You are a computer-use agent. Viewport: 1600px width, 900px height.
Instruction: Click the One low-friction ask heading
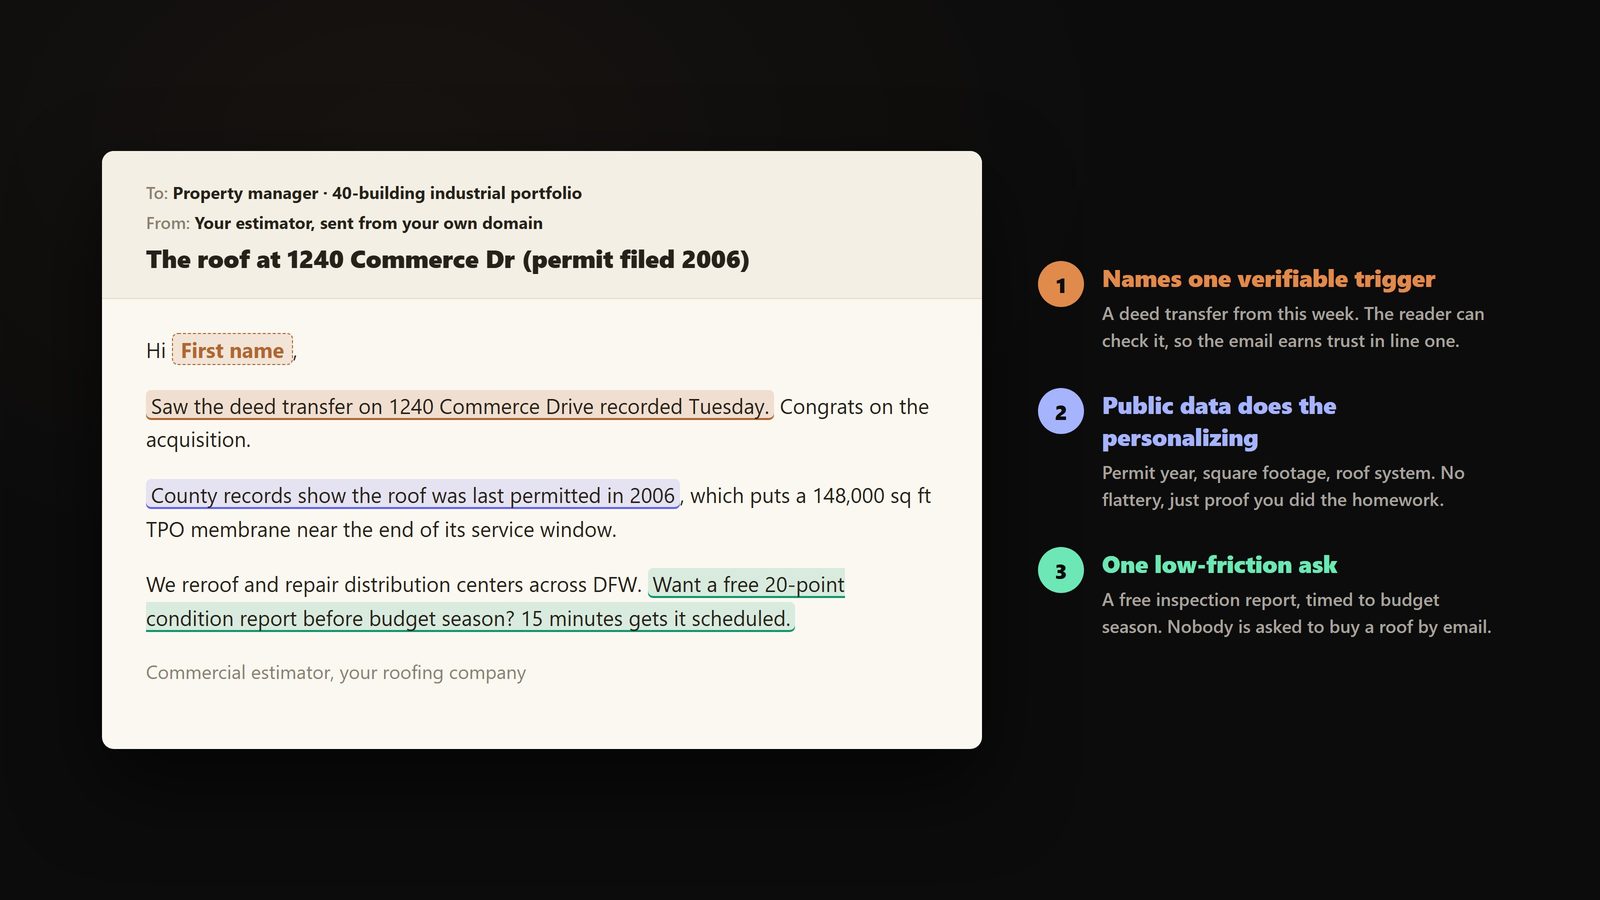(x=1219, y=565)
